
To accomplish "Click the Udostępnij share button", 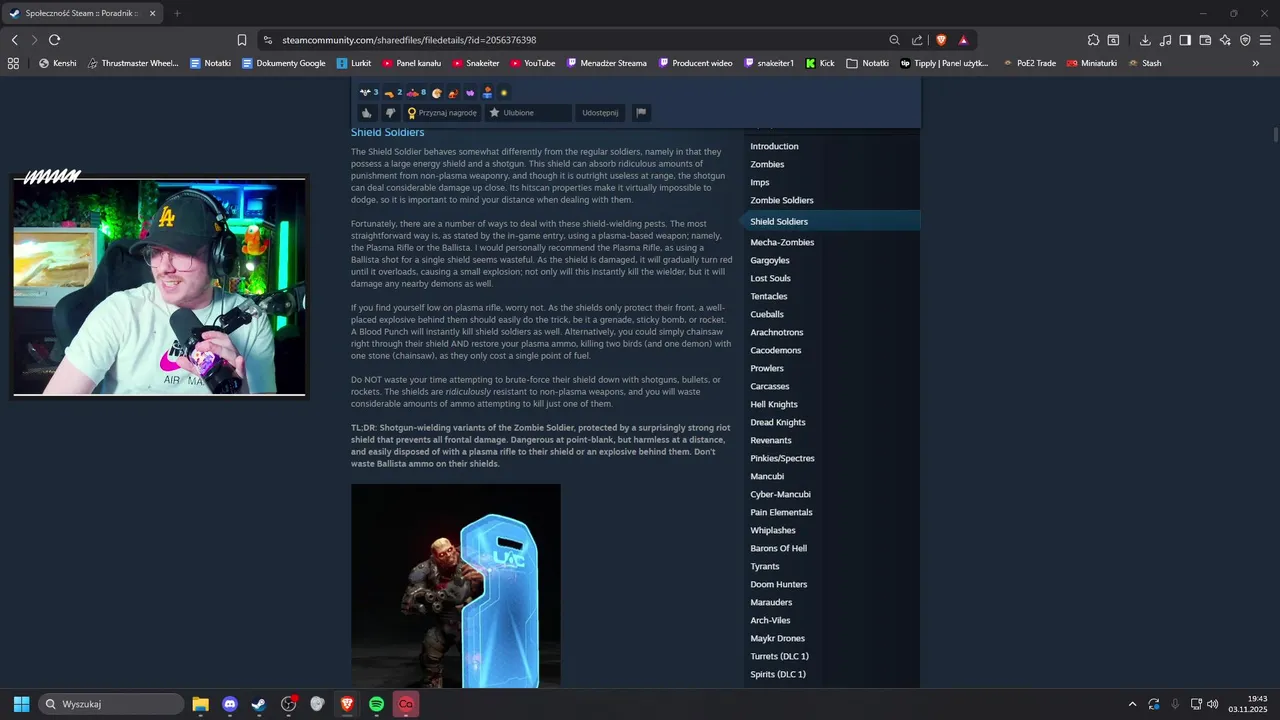I will [x=601, y=113].
